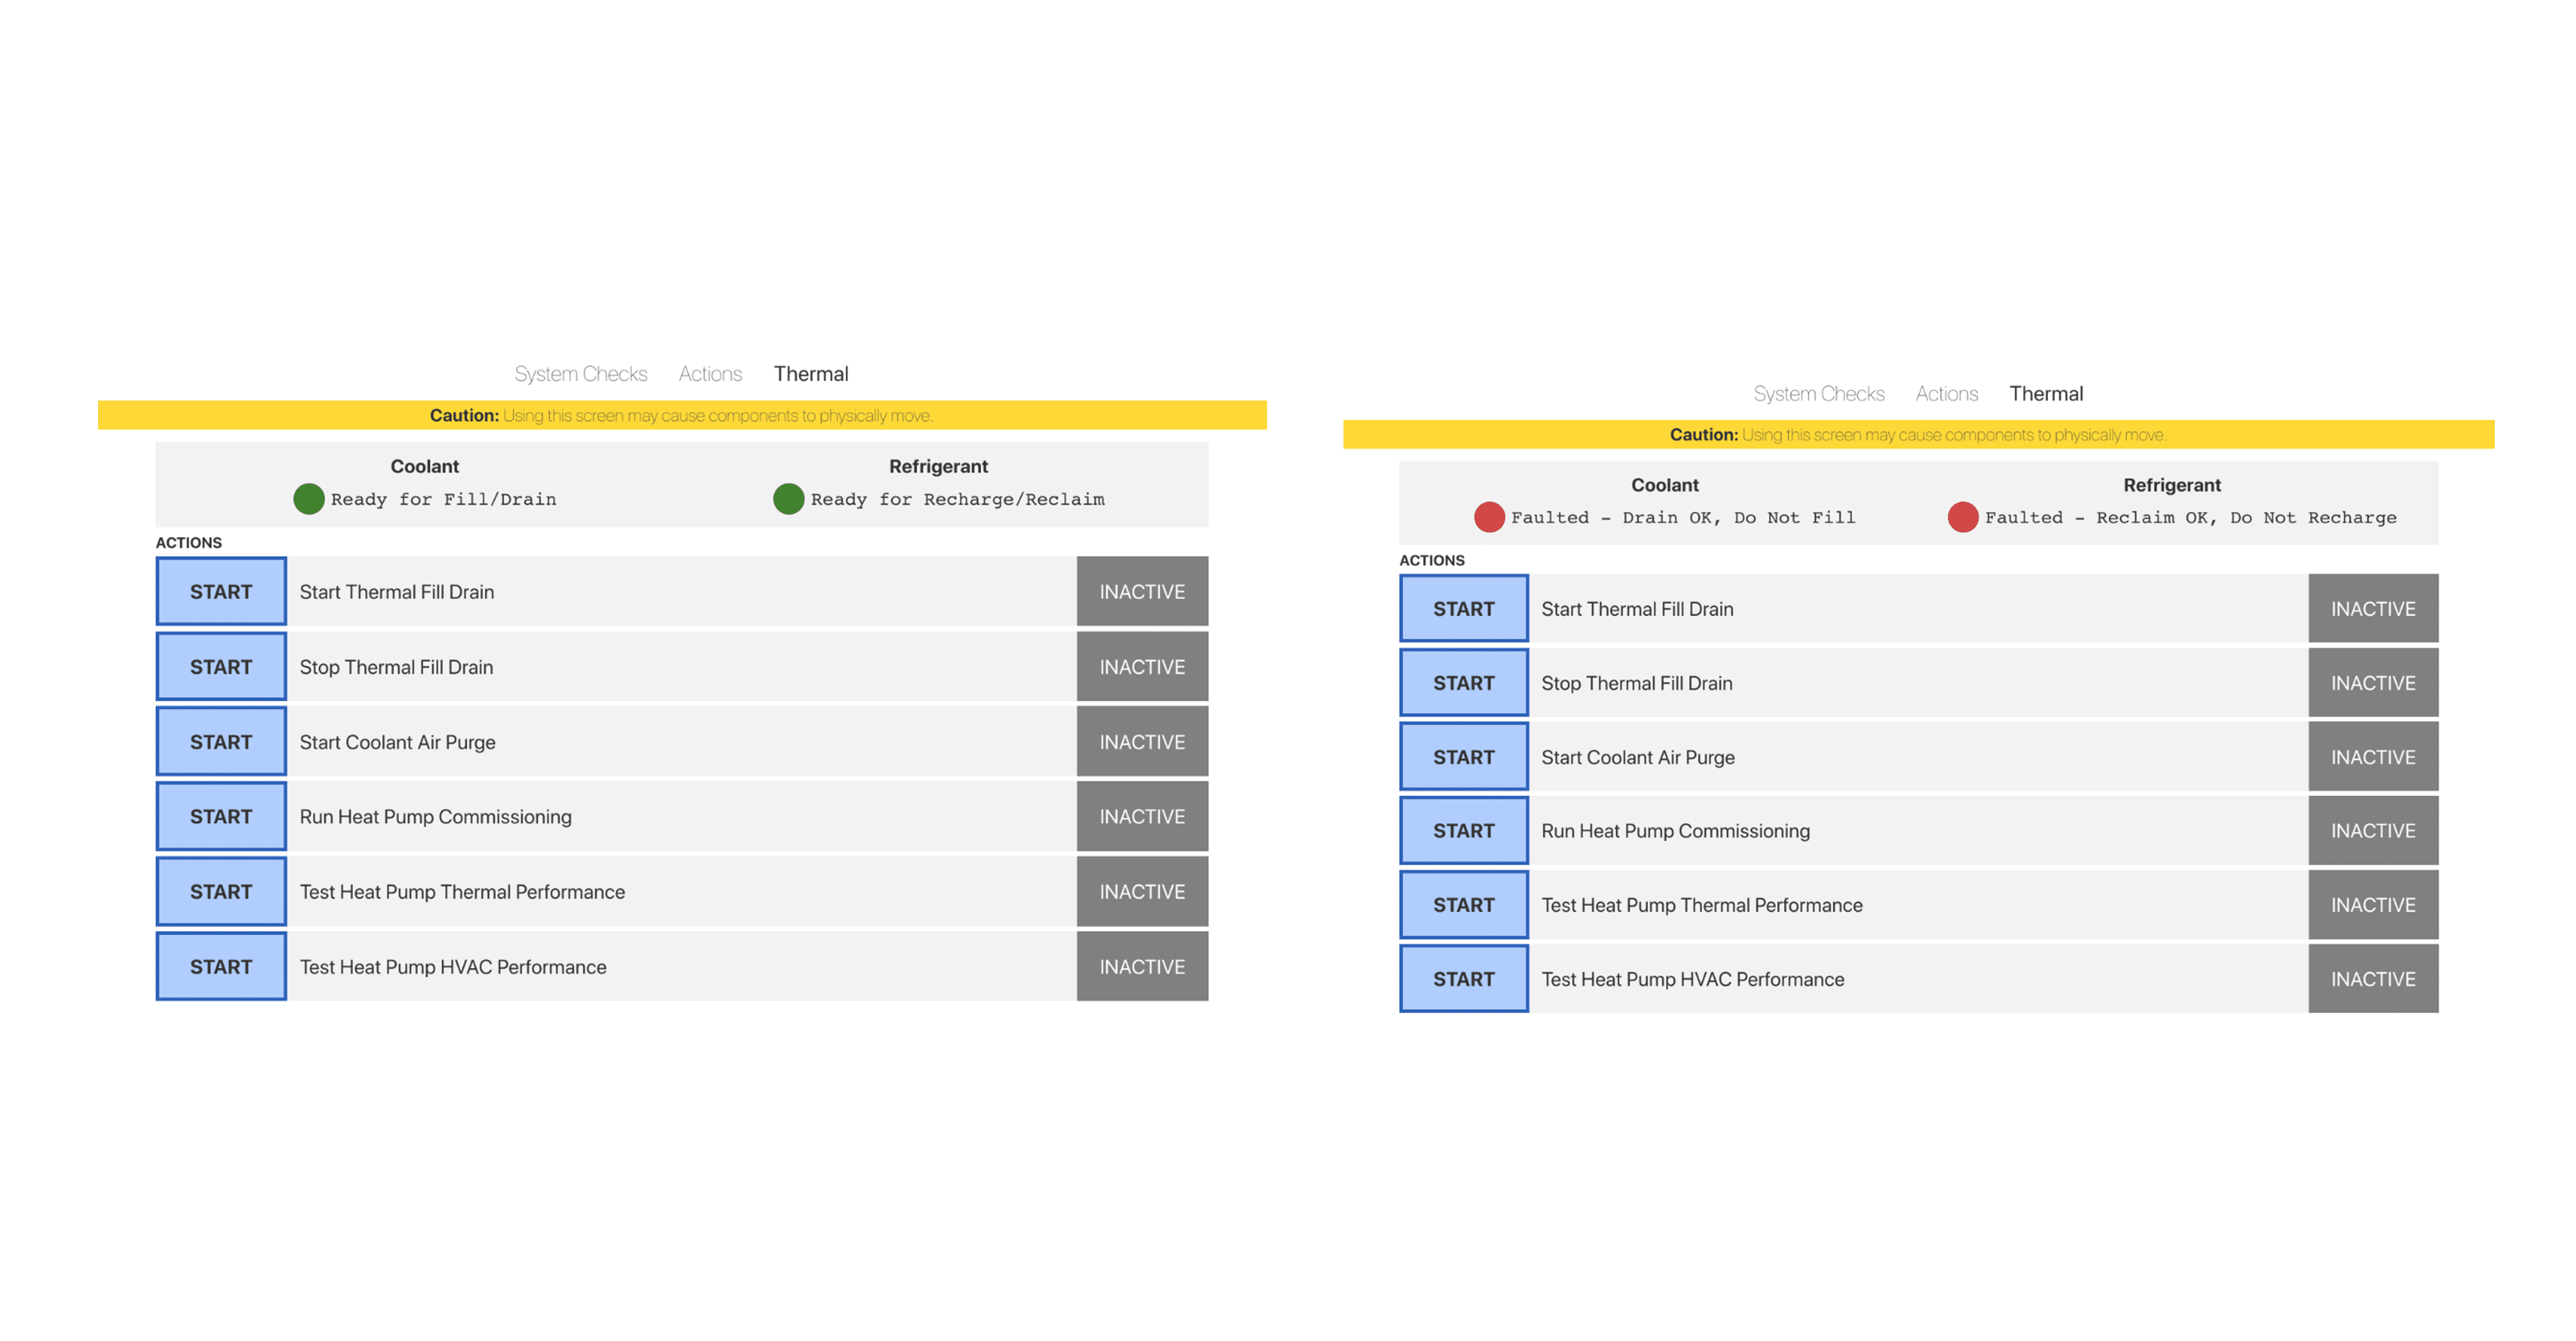Click 'Ready for Recharge/Reclaim' status text

pyautogui.click(x=957, y=499)
